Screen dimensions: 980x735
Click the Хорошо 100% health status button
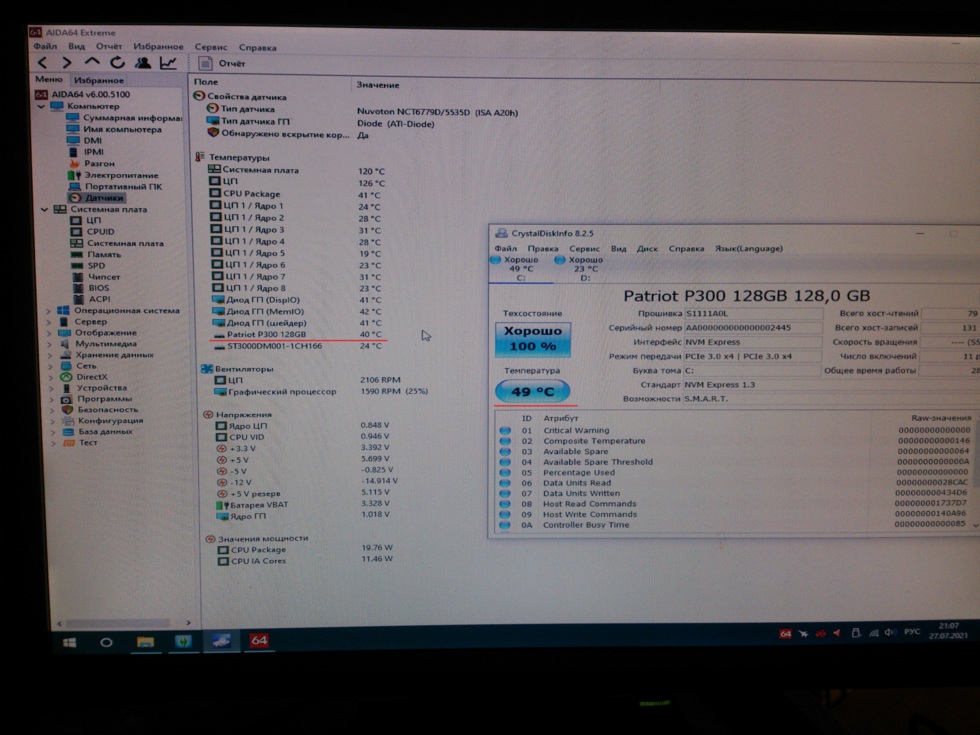click(x=532, y=340)
